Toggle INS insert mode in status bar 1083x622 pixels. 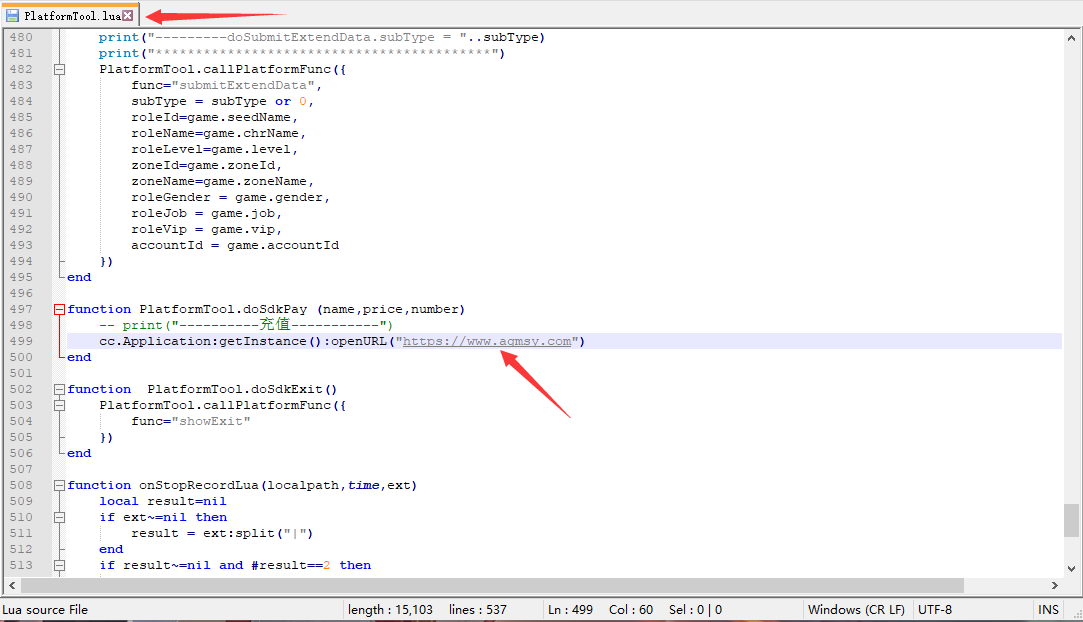point(1048,610)
